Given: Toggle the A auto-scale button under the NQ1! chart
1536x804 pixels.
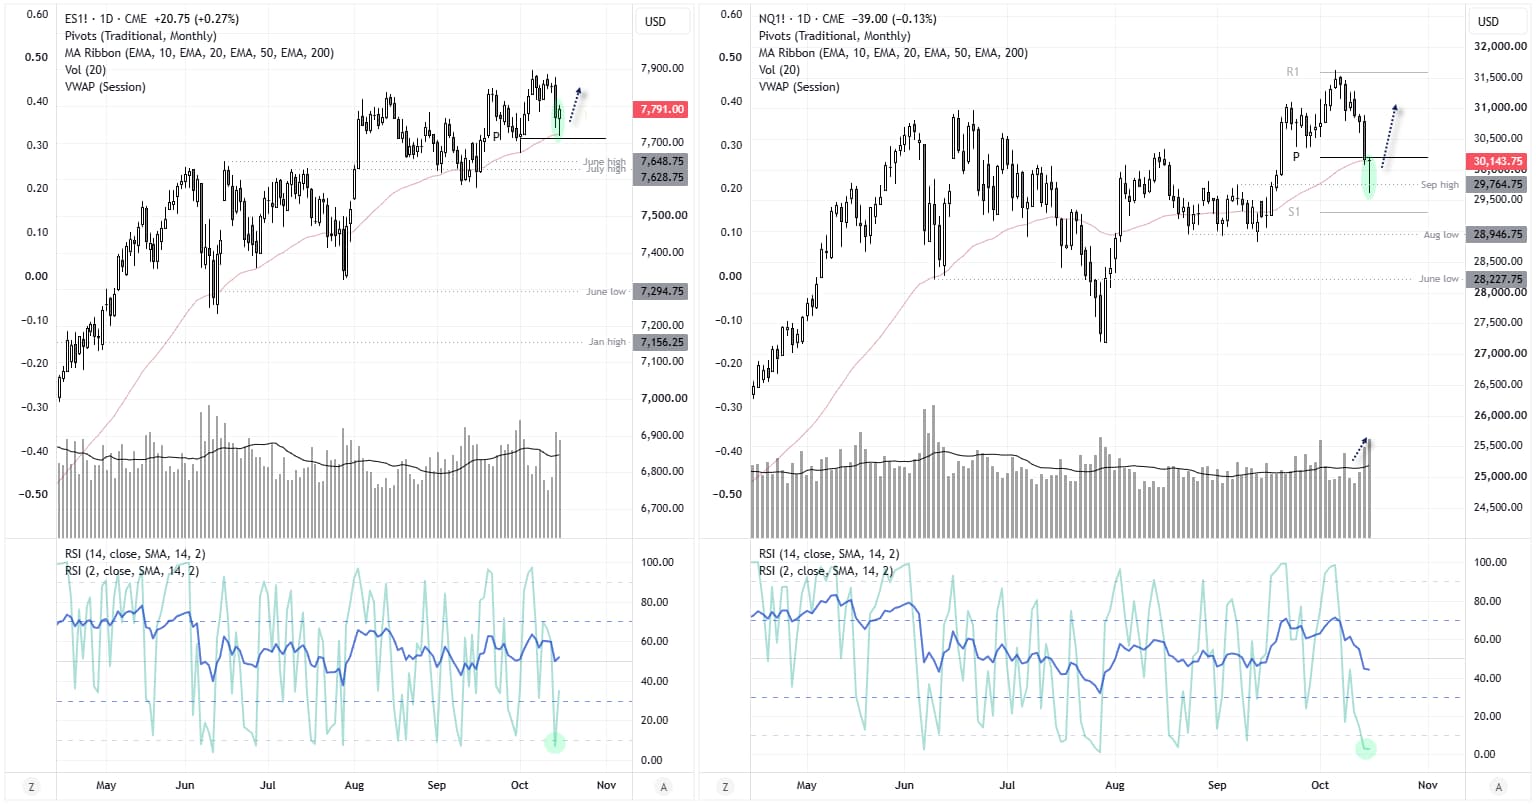Looking at the screenshot, I should click(x=1498, y=786).
